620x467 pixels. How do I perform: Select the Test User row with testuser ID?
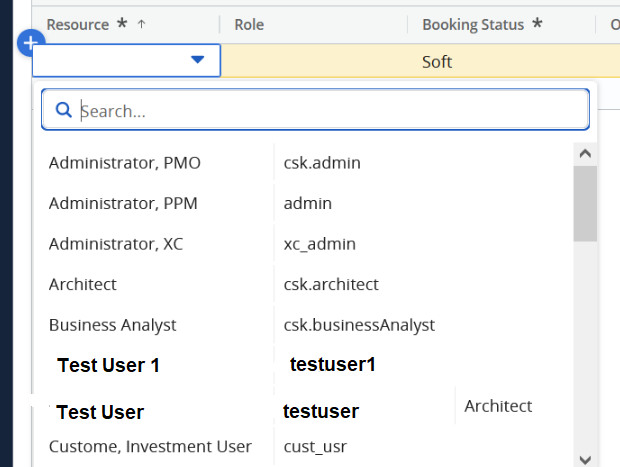tap(100, 412)
